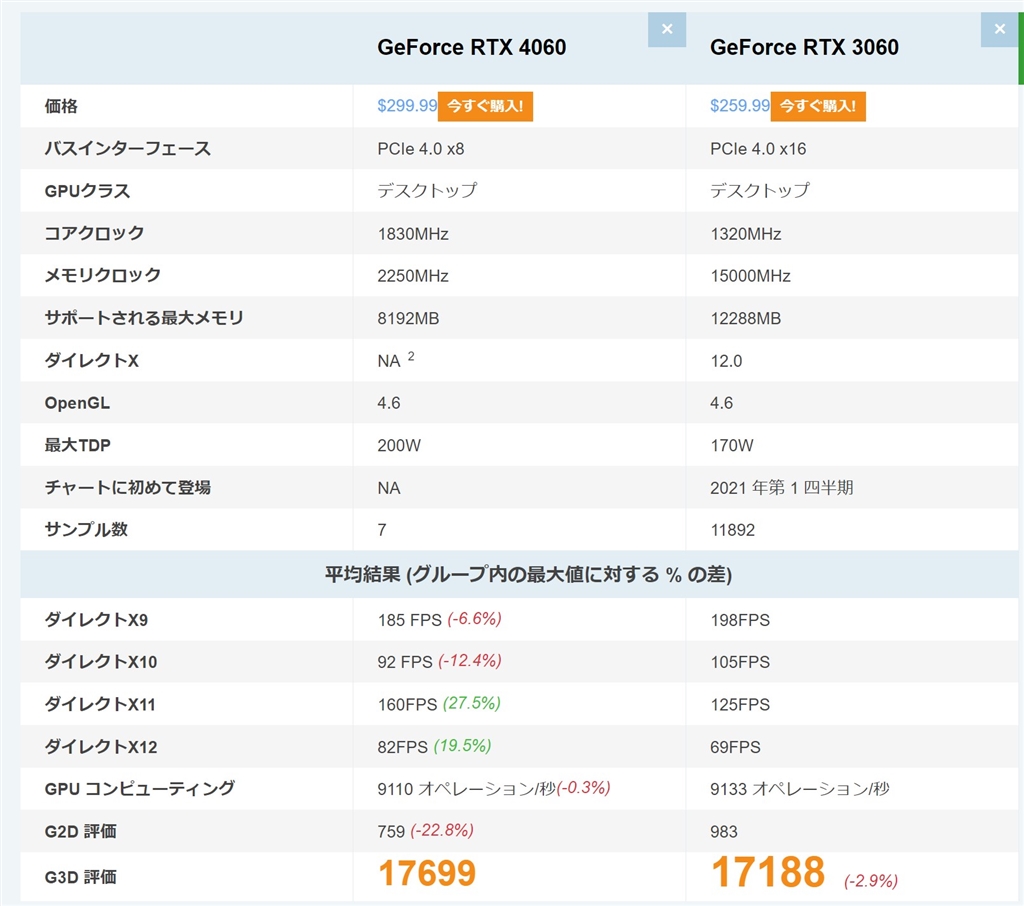Click the GPUクラス row label

click(x=87, y=191)
